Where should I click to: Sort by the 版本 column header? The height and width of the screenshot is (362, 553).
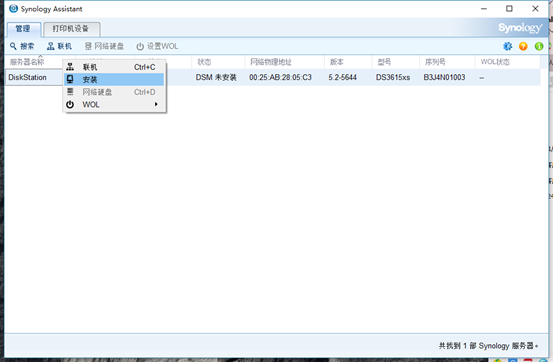click(348, 62)
